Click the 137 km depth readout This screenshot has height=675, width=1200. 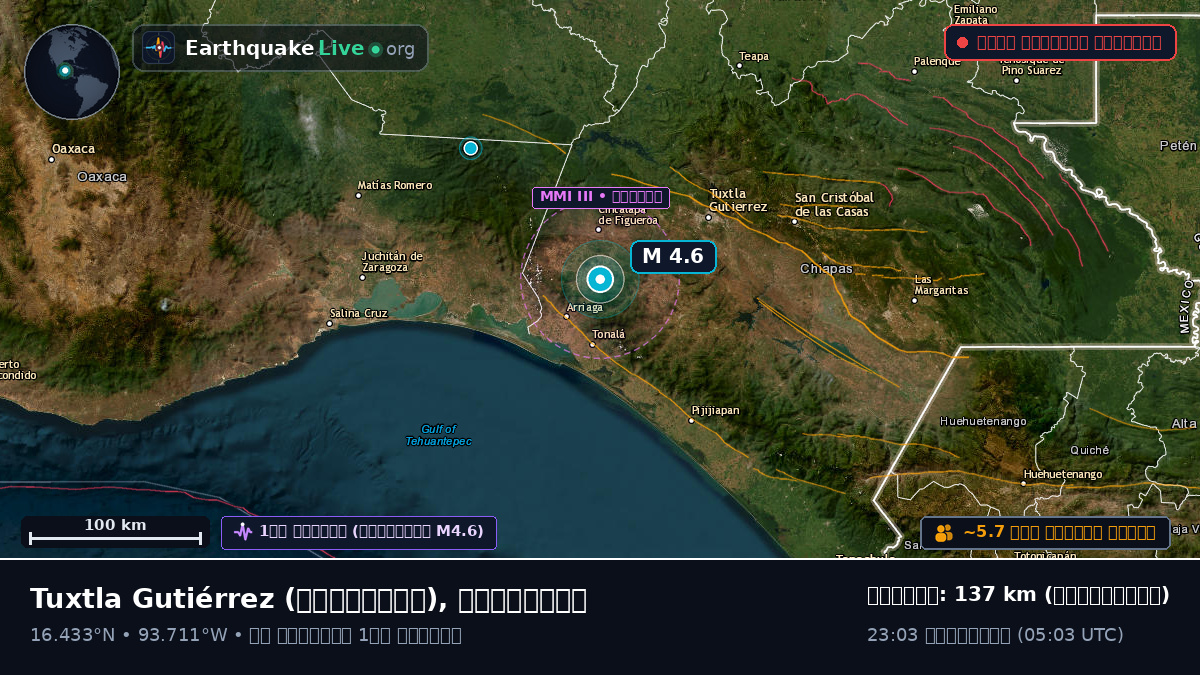click(x=1018, y=595)
